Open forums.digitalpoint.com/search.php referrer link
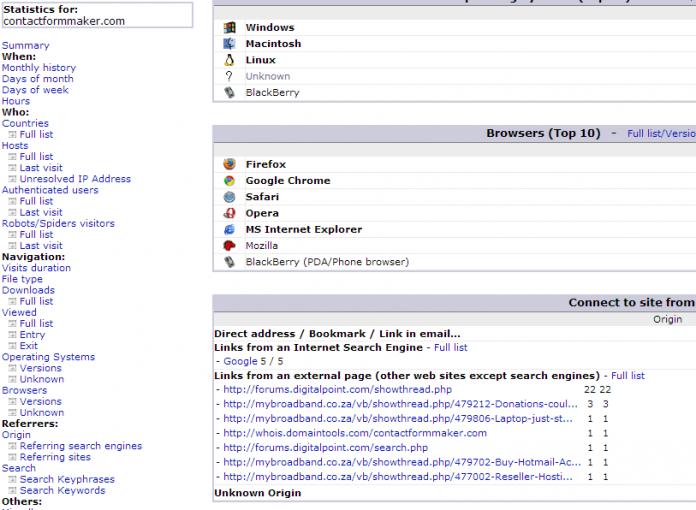Screen dimensions: 696x510 (x=325, y=447)
